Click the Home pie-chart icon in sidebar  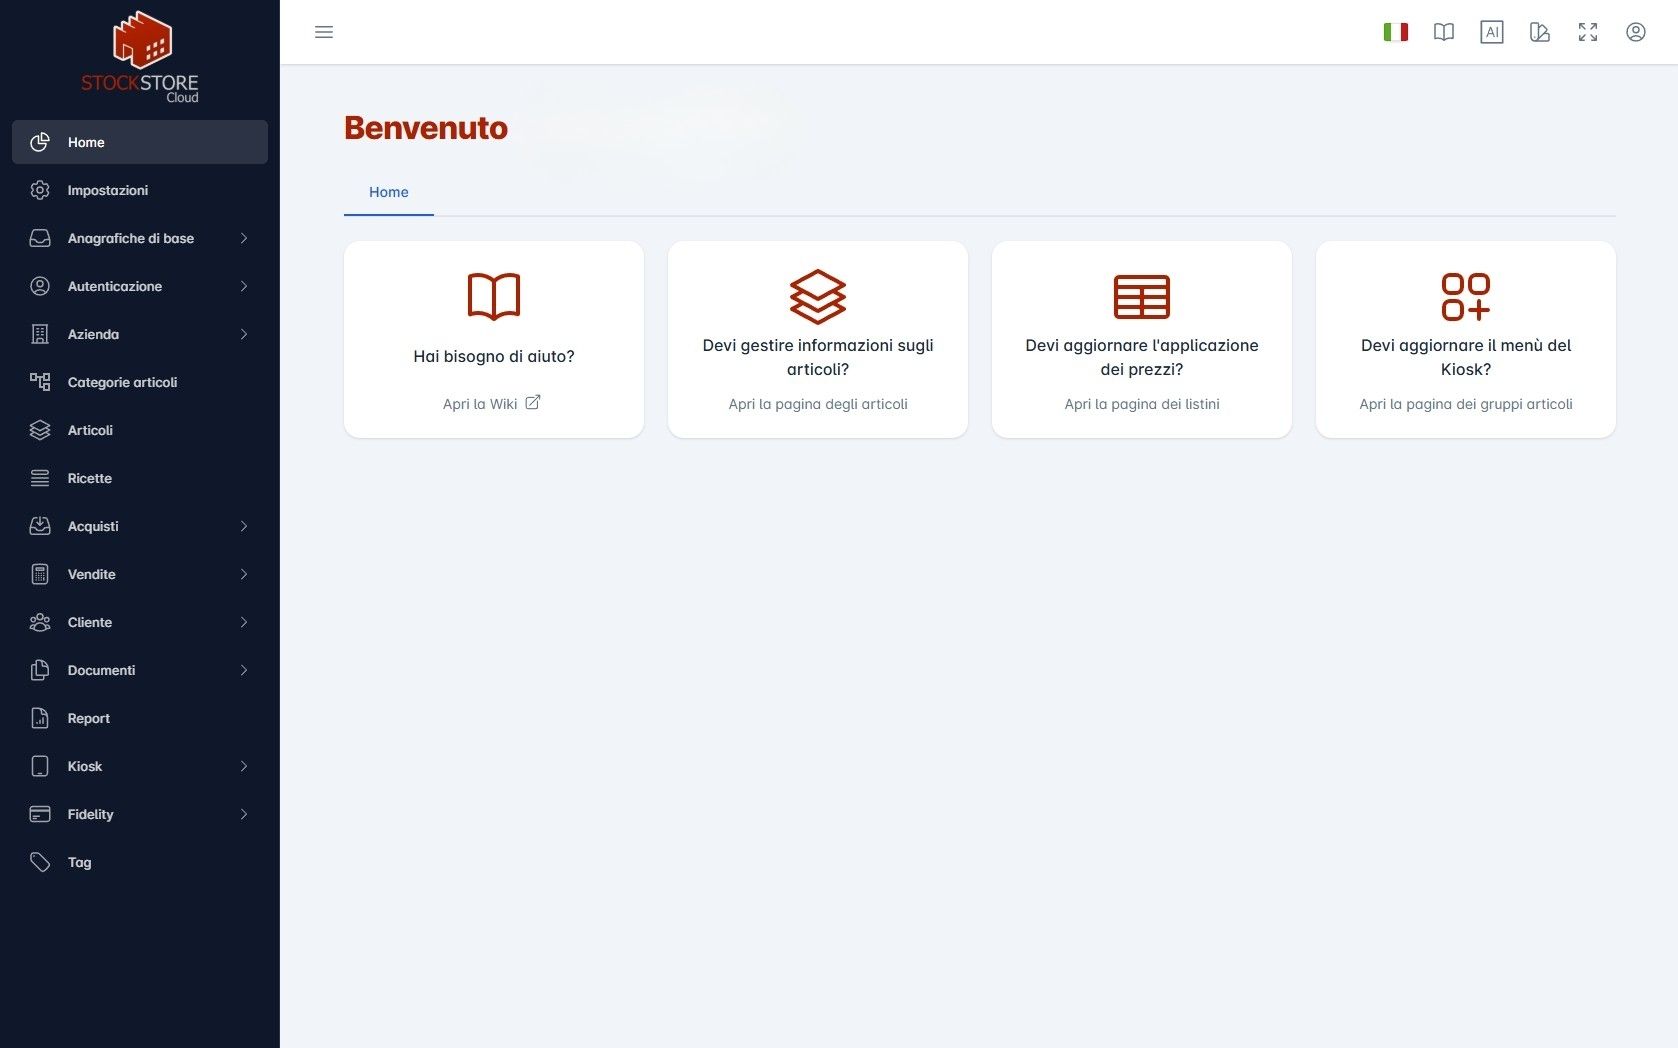point(40,142)
